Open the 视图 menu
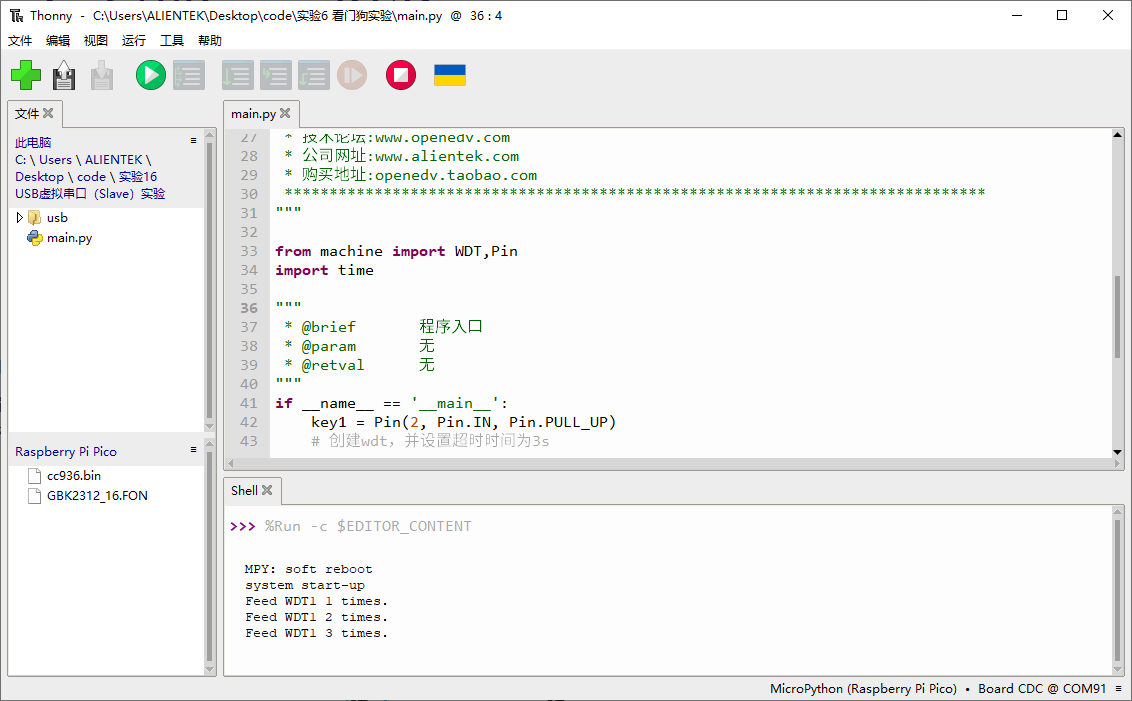This screenshot has height=701, width=1132. pyautogui.click(x=96, y=40)
